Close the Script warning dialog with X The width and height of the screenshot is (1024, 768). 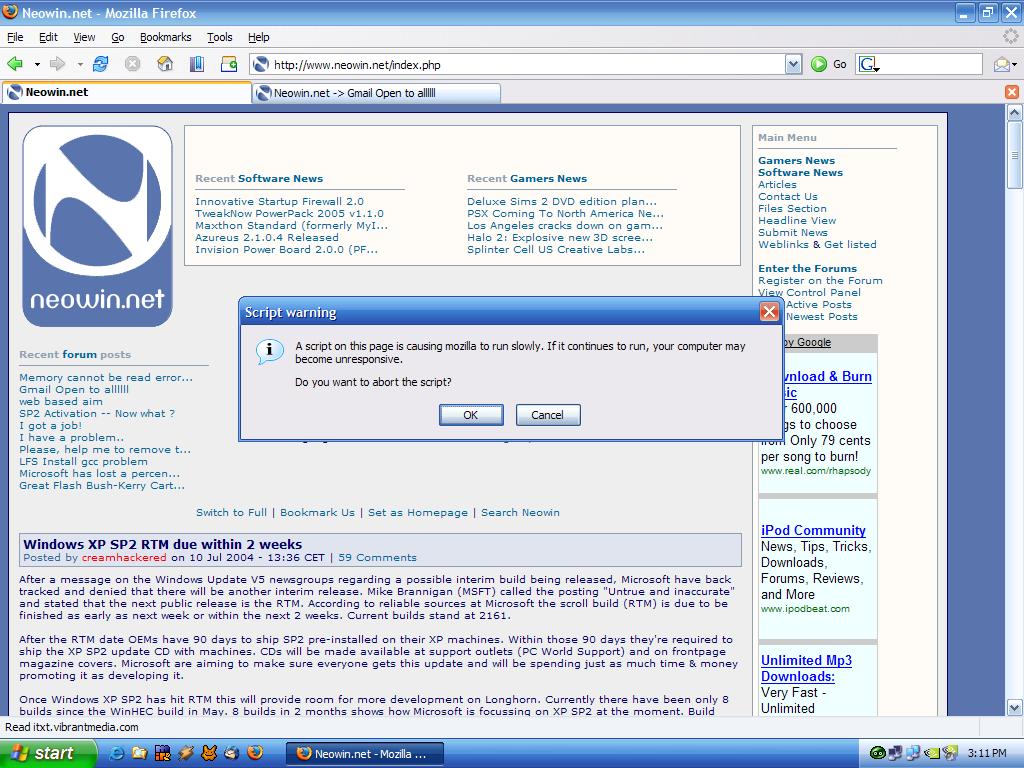coord(769,312)
